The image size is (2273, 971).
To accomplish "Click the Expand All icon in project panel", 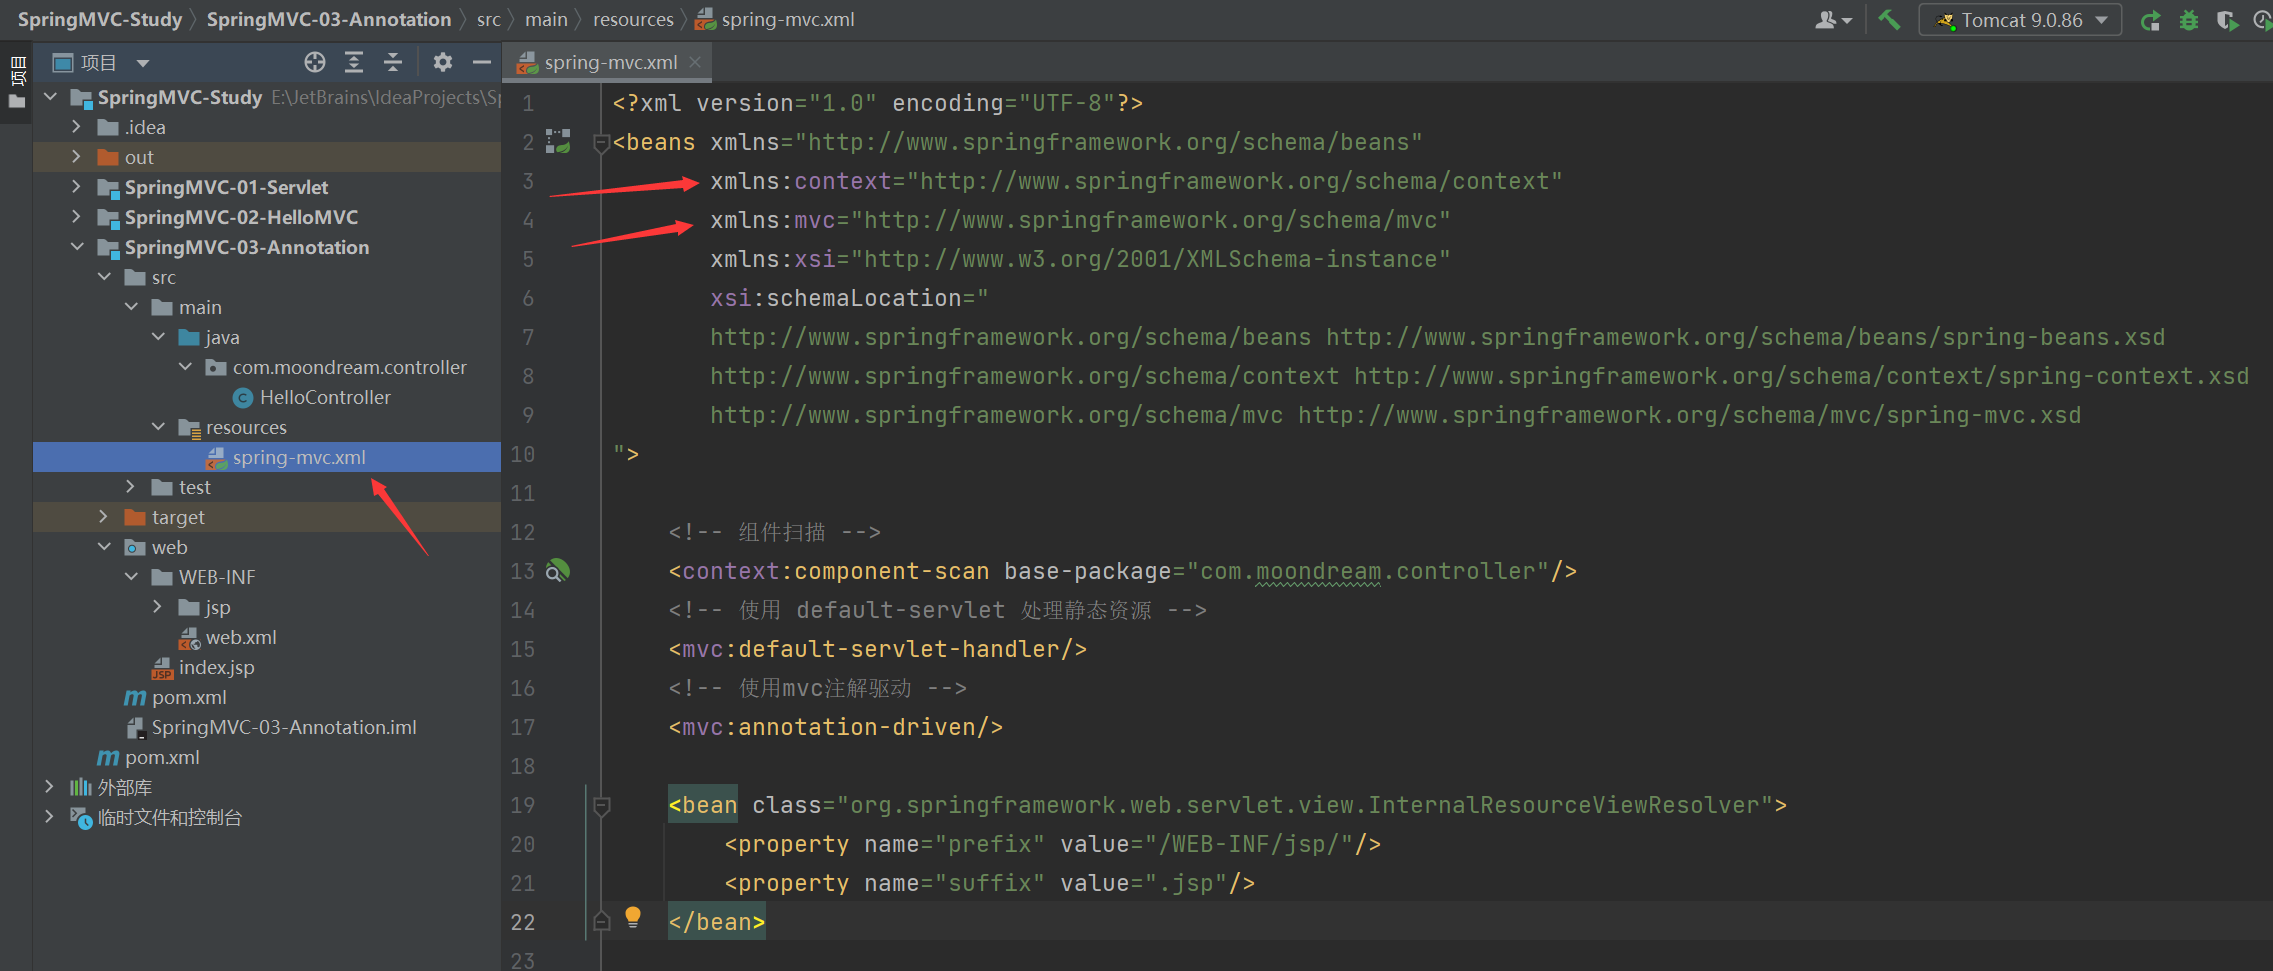I will (x=354, y=62).
